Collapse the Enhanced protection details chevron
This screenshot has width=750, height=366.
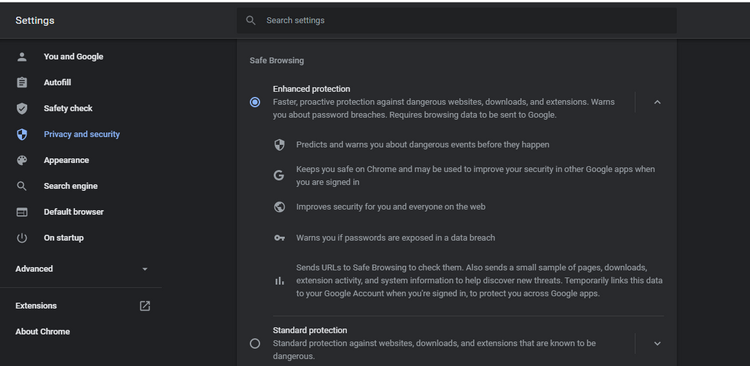pyautogui.click(x=657, y=102)
